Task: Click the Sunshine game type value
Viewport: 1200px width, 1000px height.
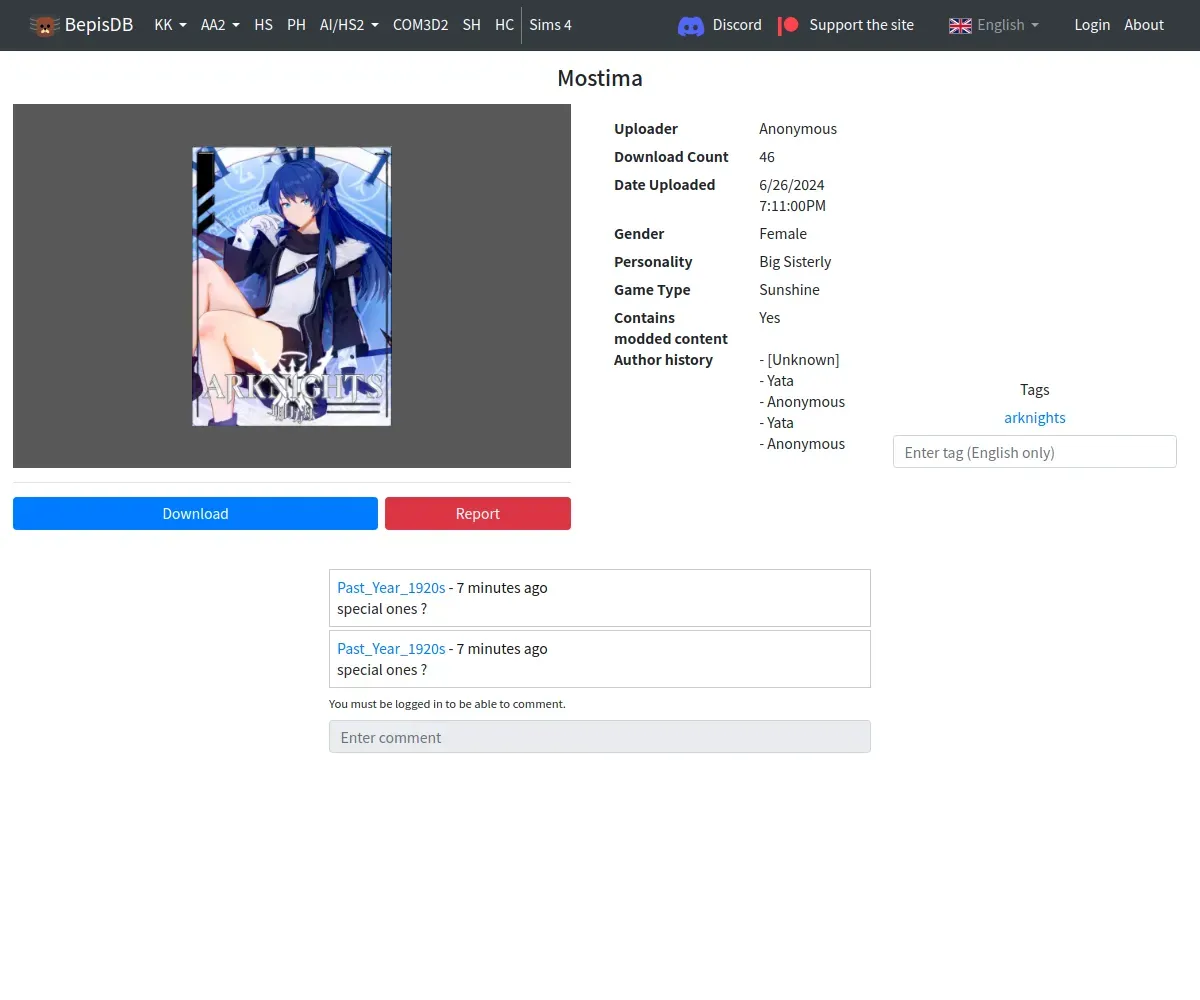Action: pyautogui.click(x=789, y=290)
